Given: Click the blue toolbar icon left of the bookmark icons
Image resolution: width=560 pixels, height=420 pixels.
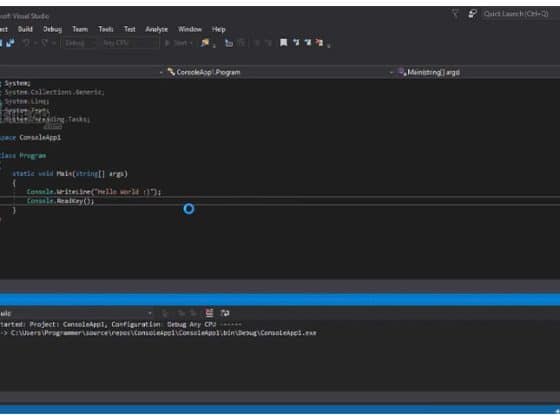Looking at the screenshot, I should click(229, 43).
